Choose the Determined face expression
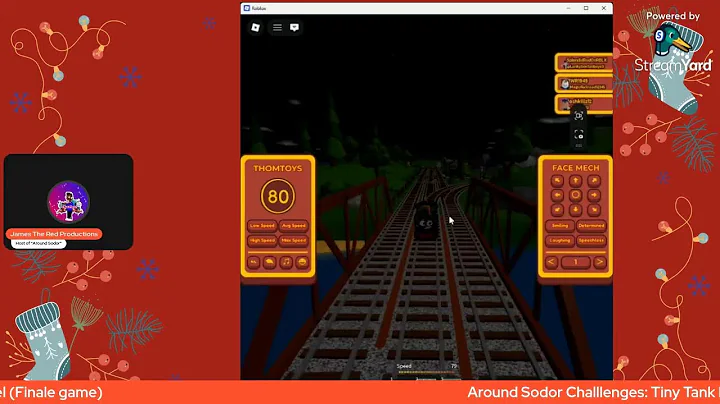The height and width of the screenshot is (404, 720). click(x=591, y=226)
